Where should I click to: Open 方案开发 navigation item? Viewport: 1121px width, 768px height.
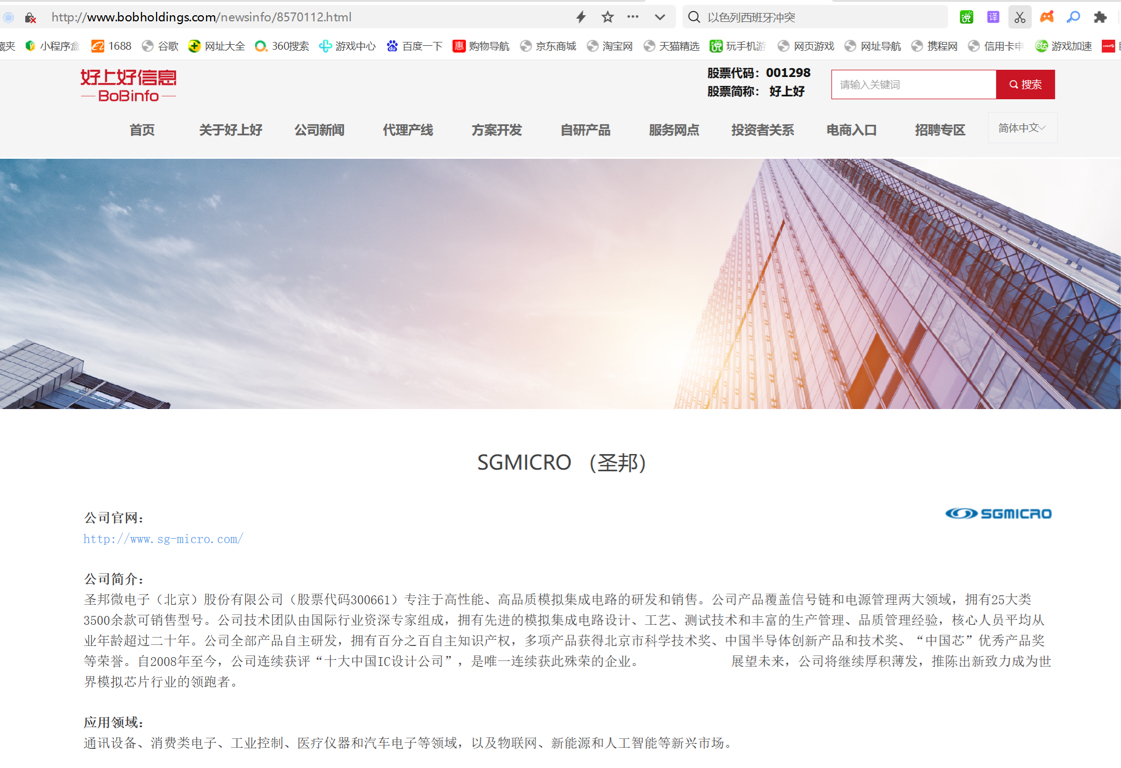tap(496, 130)
